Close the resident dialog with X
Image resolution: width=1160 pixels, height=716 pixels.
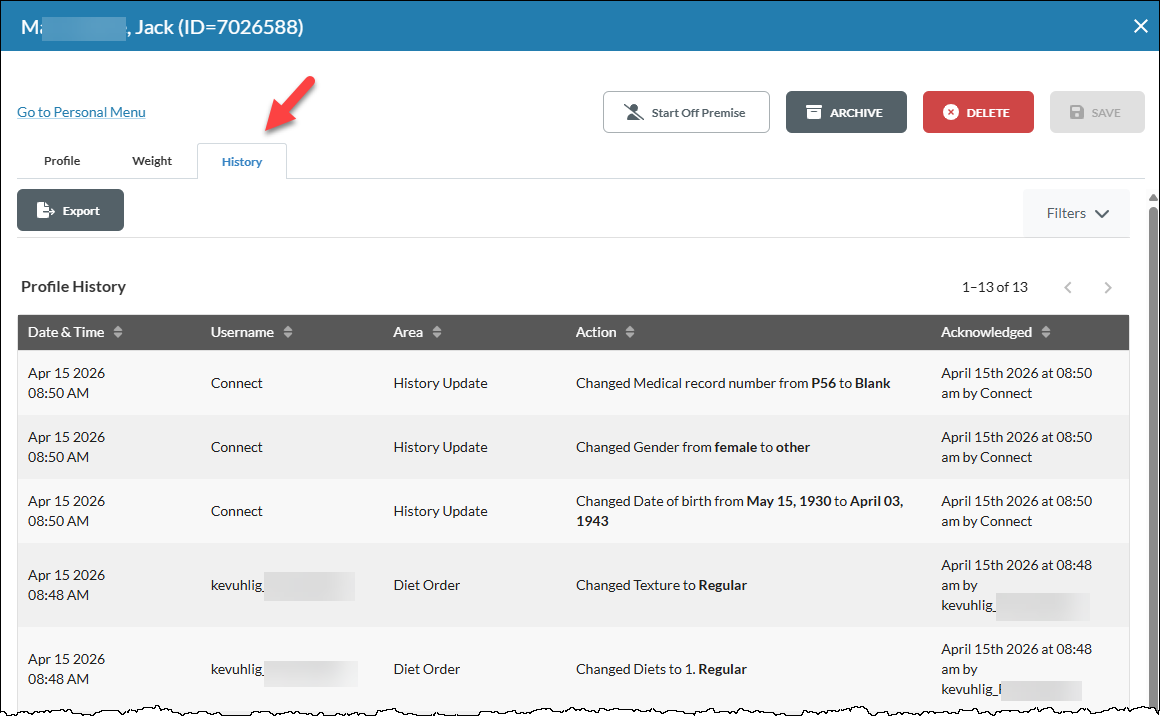pos(1140,27)
